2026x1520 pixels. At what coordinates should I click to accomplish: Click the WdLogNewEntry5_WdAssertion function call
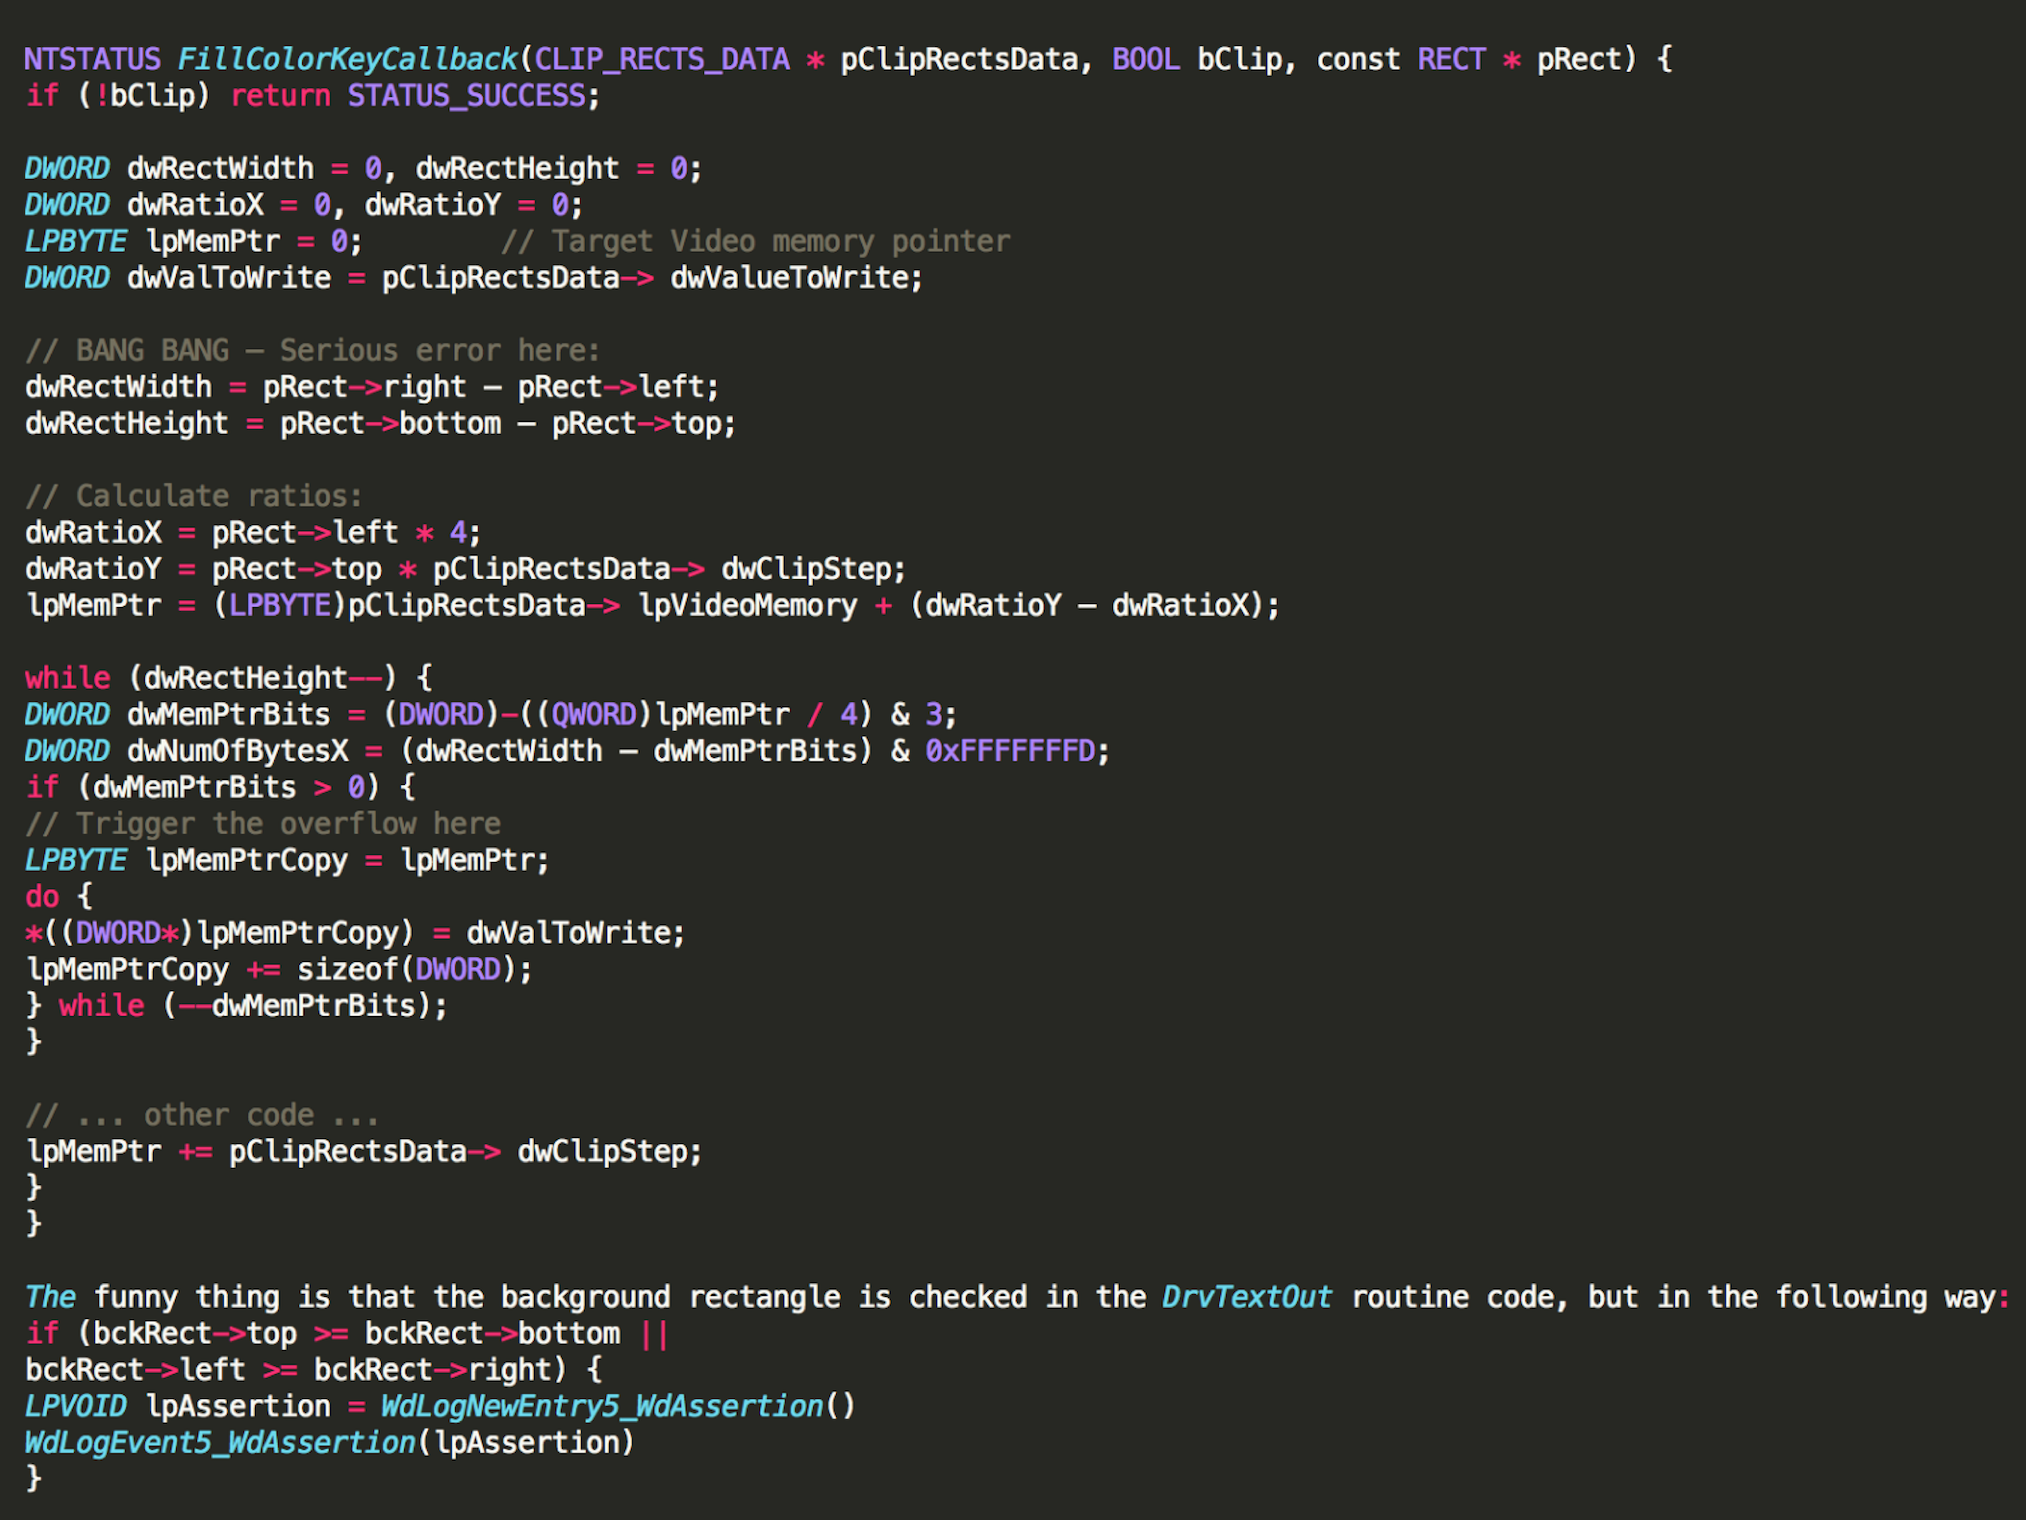[601, 1407]
